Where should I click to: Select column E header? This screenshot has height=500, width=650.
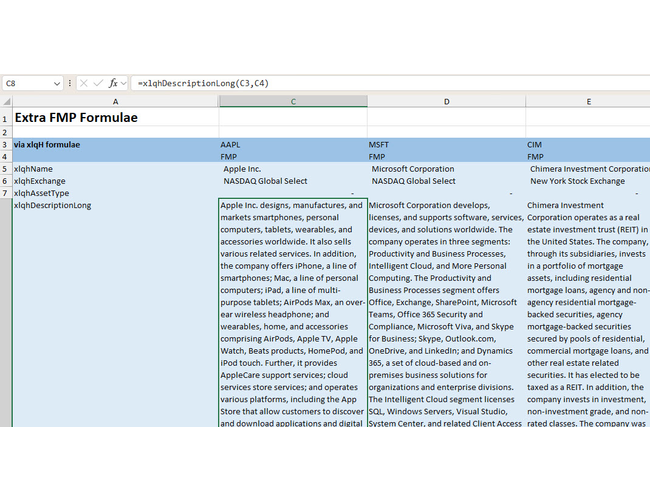588,102
